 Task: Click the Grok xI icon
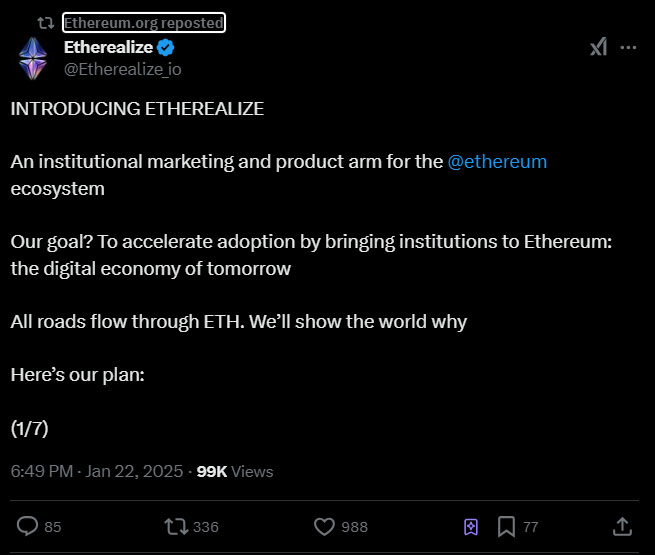(x=599, y=47)
